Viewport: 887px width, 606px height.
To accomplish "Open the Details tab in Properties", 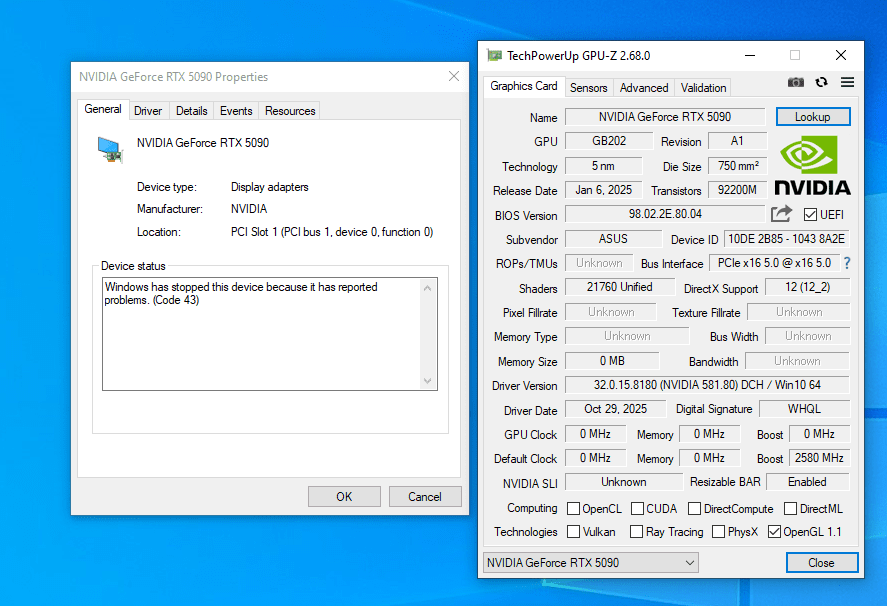I will point(191,111).
